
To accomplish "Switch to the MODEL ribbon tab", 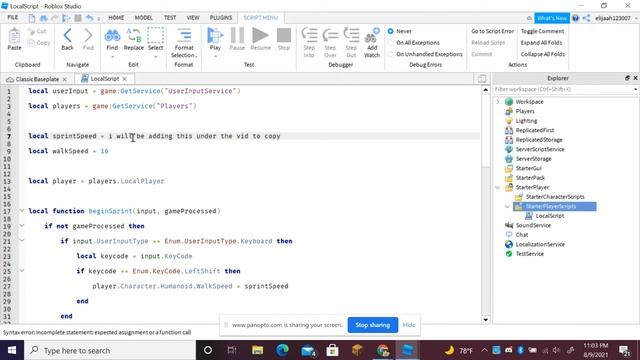I will click(x=144, y=18).
